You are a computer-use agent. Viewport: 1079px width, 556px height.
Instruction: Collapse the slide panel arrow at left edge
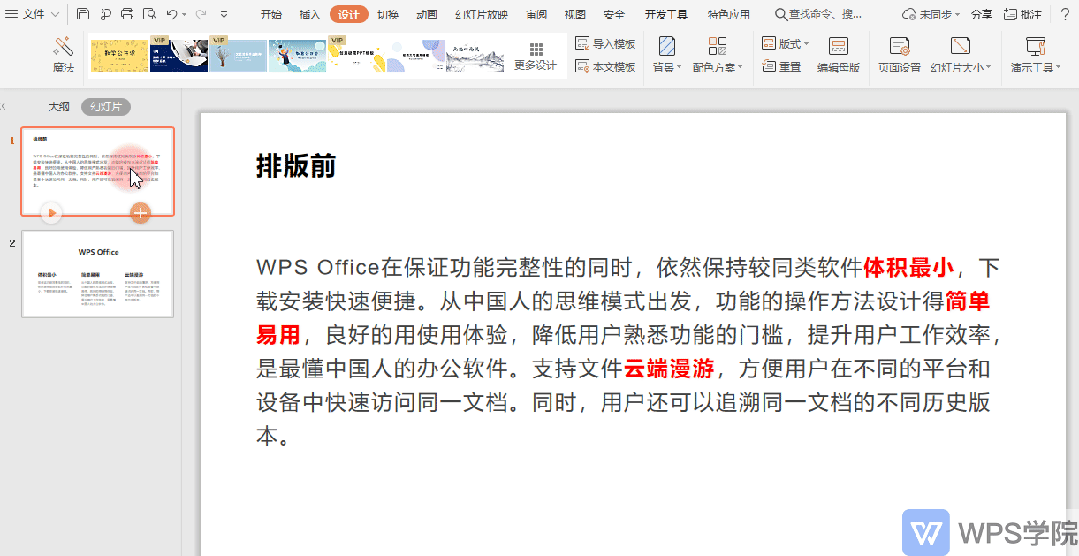[x=3, y=107]
